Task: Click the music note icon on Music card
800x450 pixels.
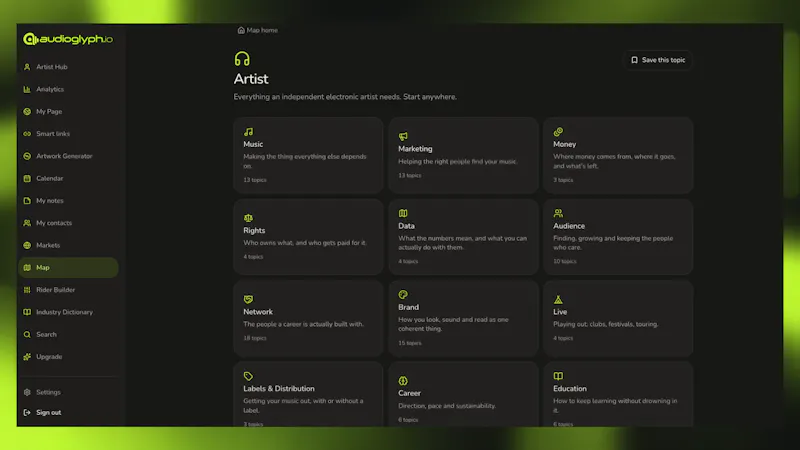Action: point(248,132)
